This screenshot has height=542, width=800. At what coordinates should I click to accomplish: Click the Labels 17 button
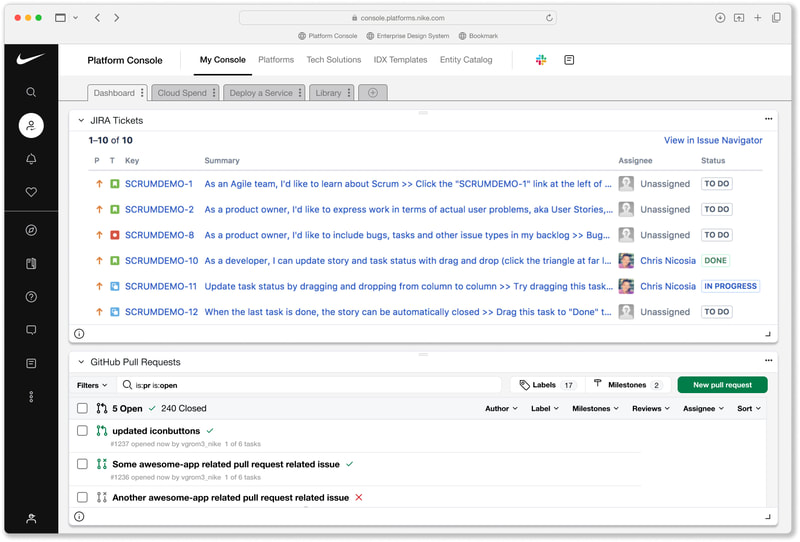(x=547, y=385)
